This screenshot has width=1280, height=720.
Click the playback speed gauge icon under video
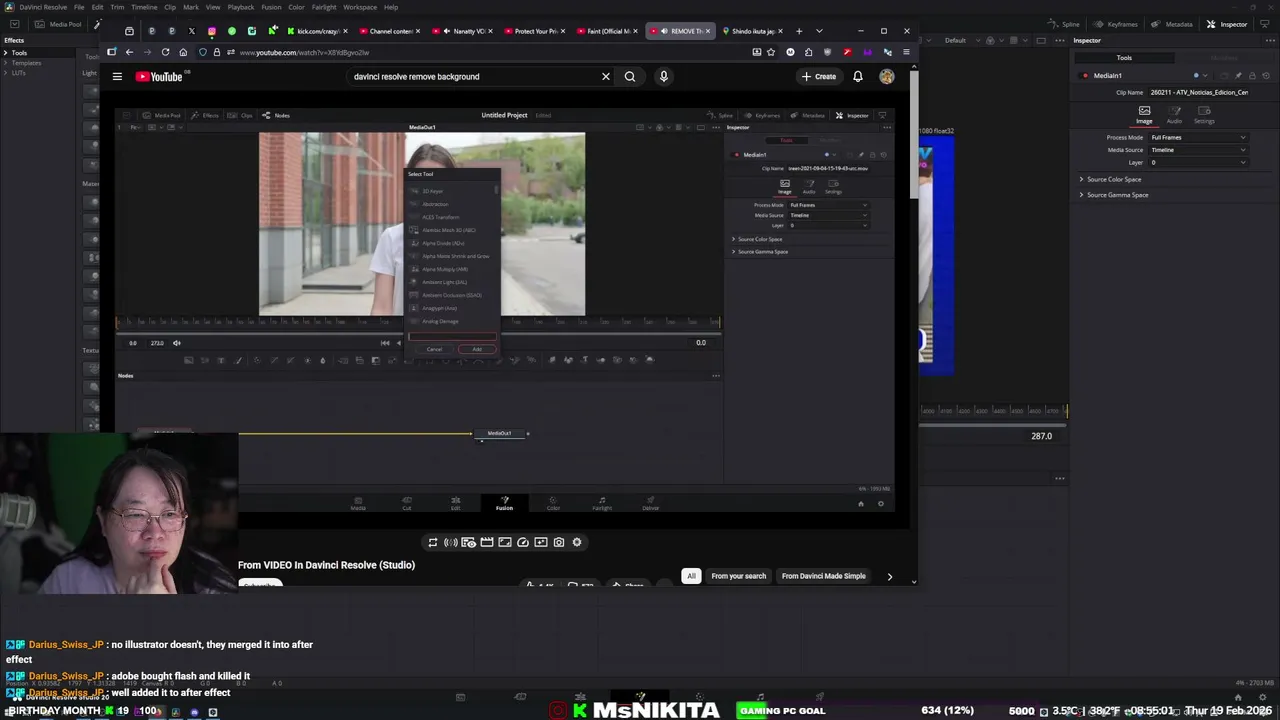pos(523,542)
